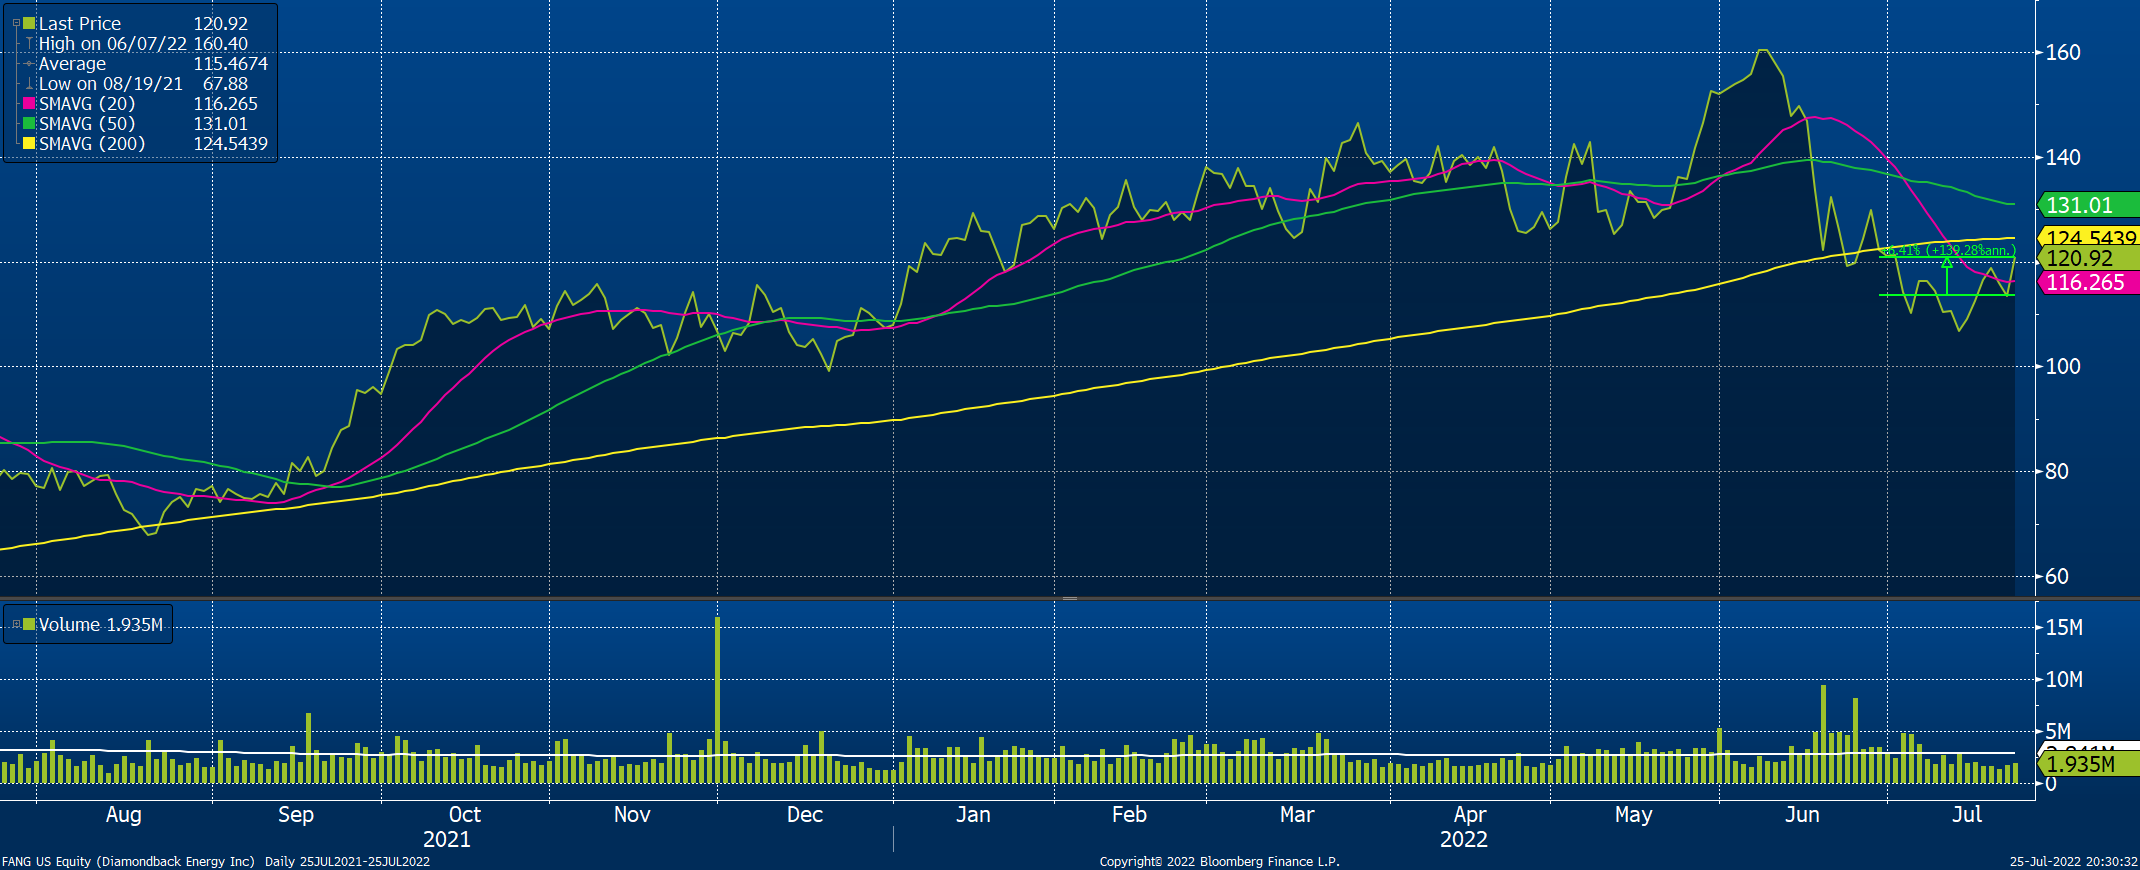Click the green 131.01 price axis tag
The image size is (2140, 870).
[2088, 206]
